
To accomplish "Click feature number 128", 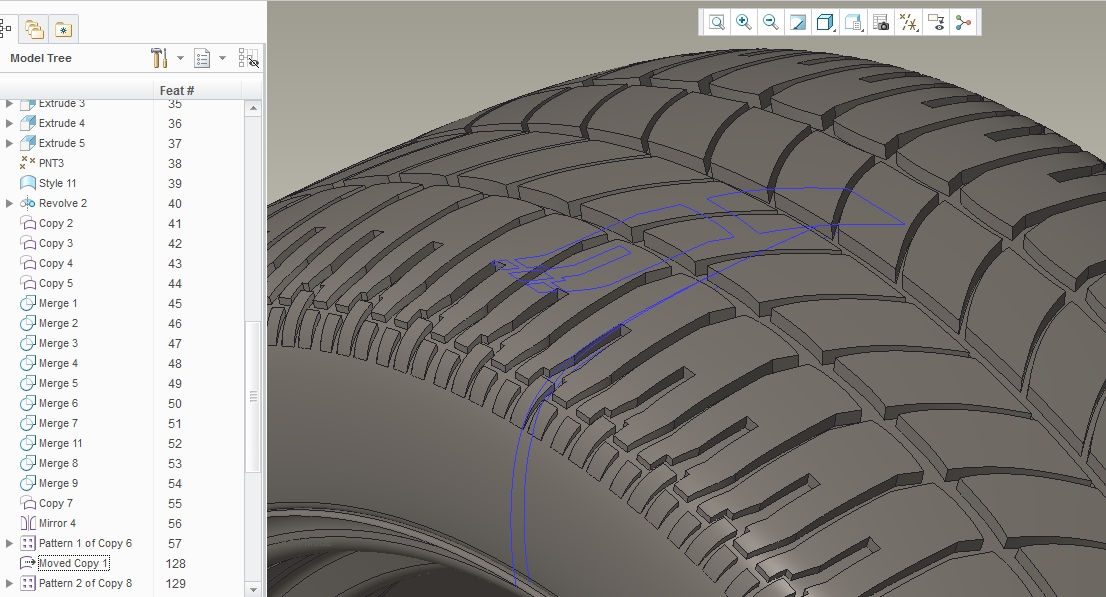I will (176, 564).
